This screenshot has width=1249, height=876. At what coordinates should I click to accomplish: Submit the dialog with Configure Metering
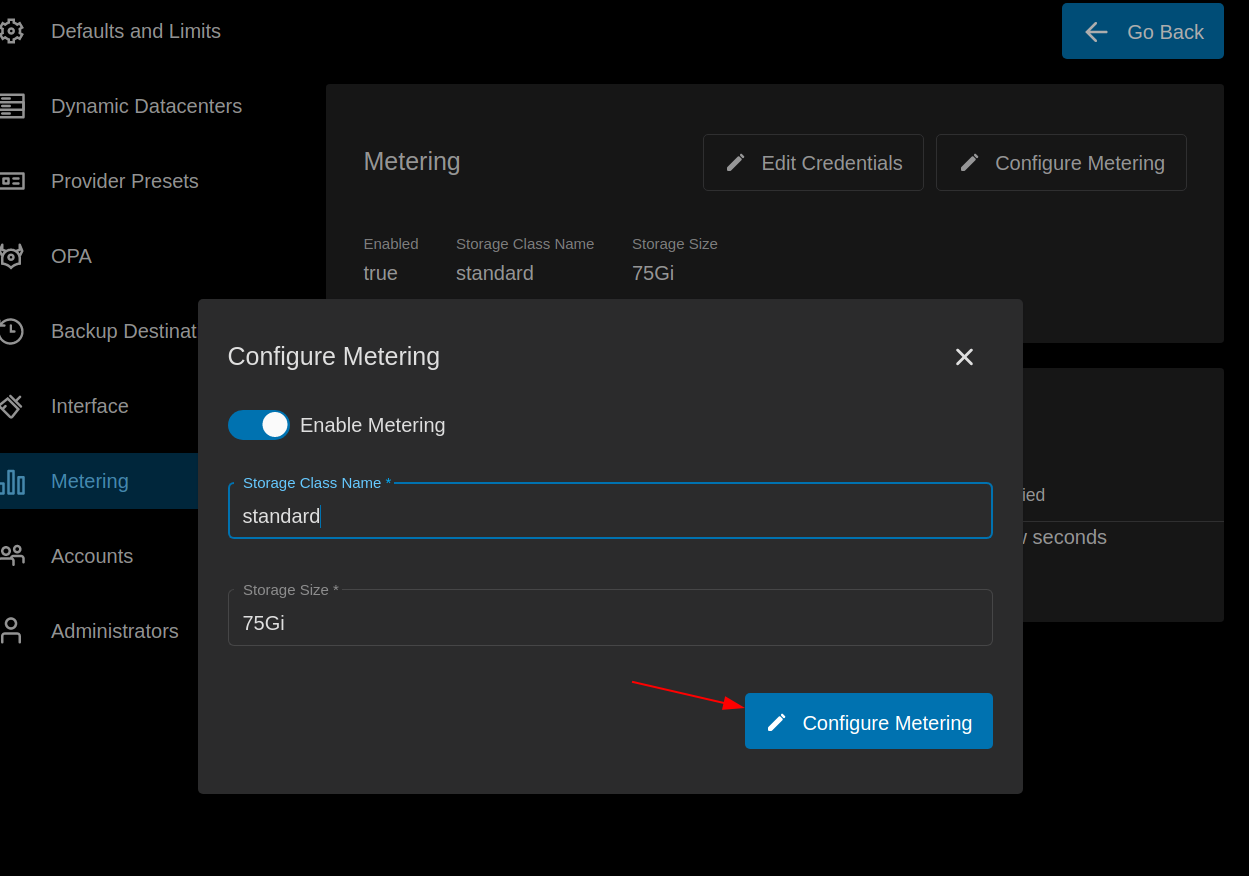point(868,721)
